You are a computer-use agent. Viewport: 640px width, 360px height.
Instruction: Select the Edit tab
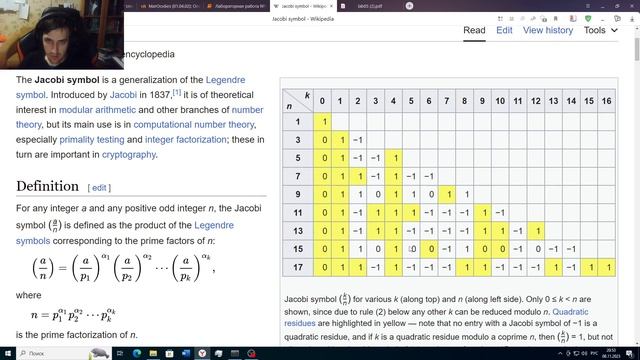[x=504, y=30]
